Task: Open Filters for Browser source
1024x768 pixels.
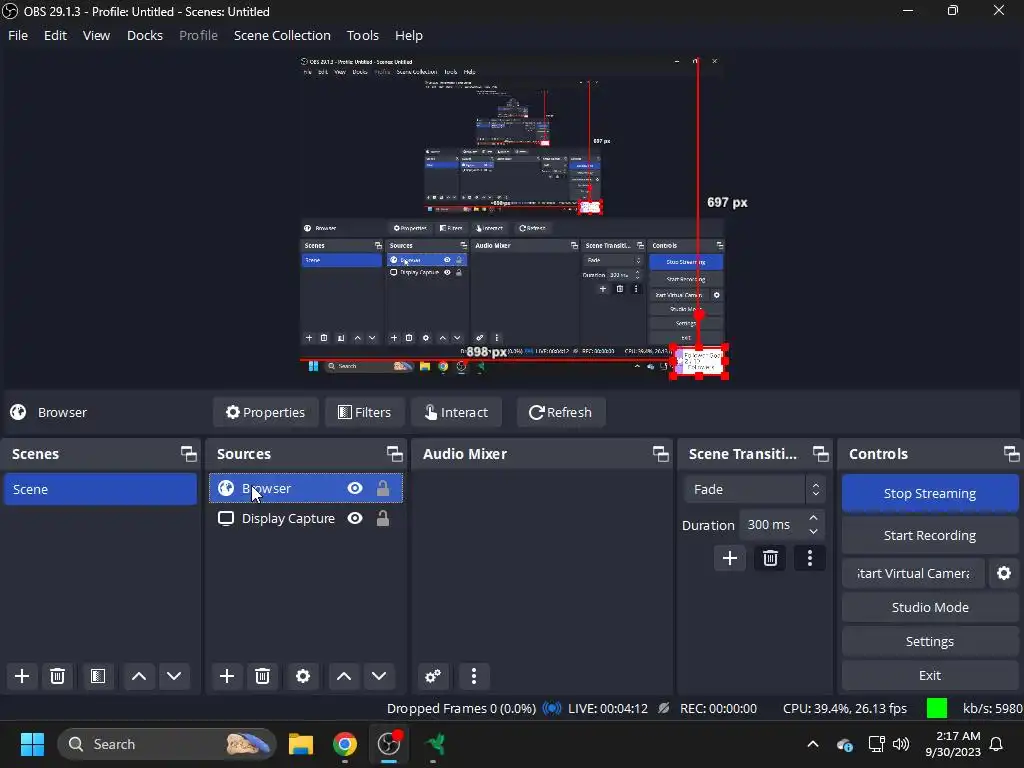Action: pos(364,412)
